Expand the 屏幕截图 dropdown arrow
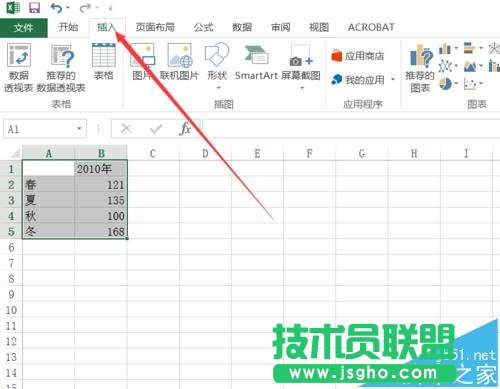Viewport: 500px width, 389px height. pos(302,88)
